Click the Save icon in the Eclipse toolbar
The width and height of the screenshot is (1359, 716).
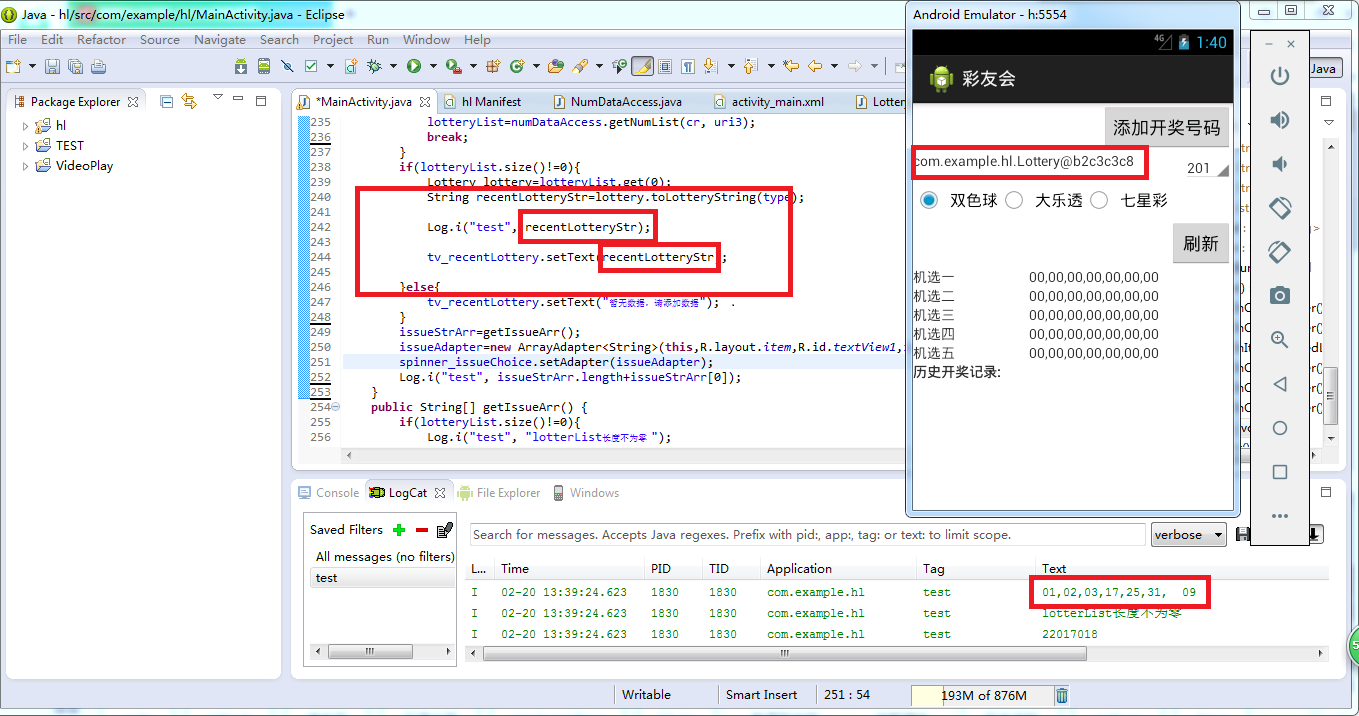(x=52, y=67)
